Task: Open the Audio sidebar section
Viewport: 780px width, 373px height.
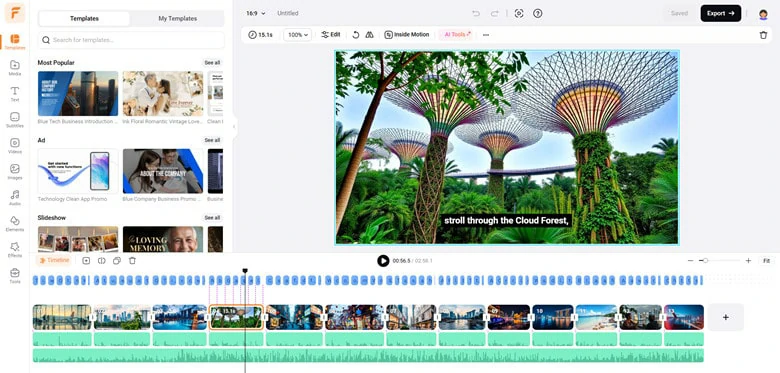Action: pyautogui.click(x=14, y=197)
